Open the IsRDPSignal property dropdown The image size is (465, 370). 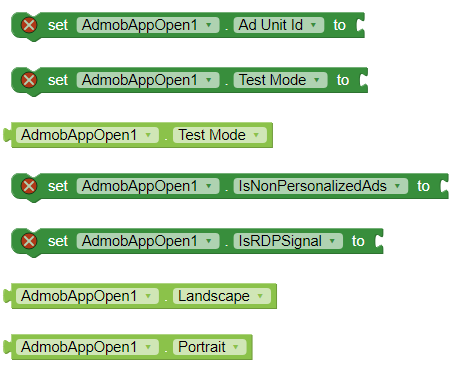pyautogui.click(x=288, y=241)
